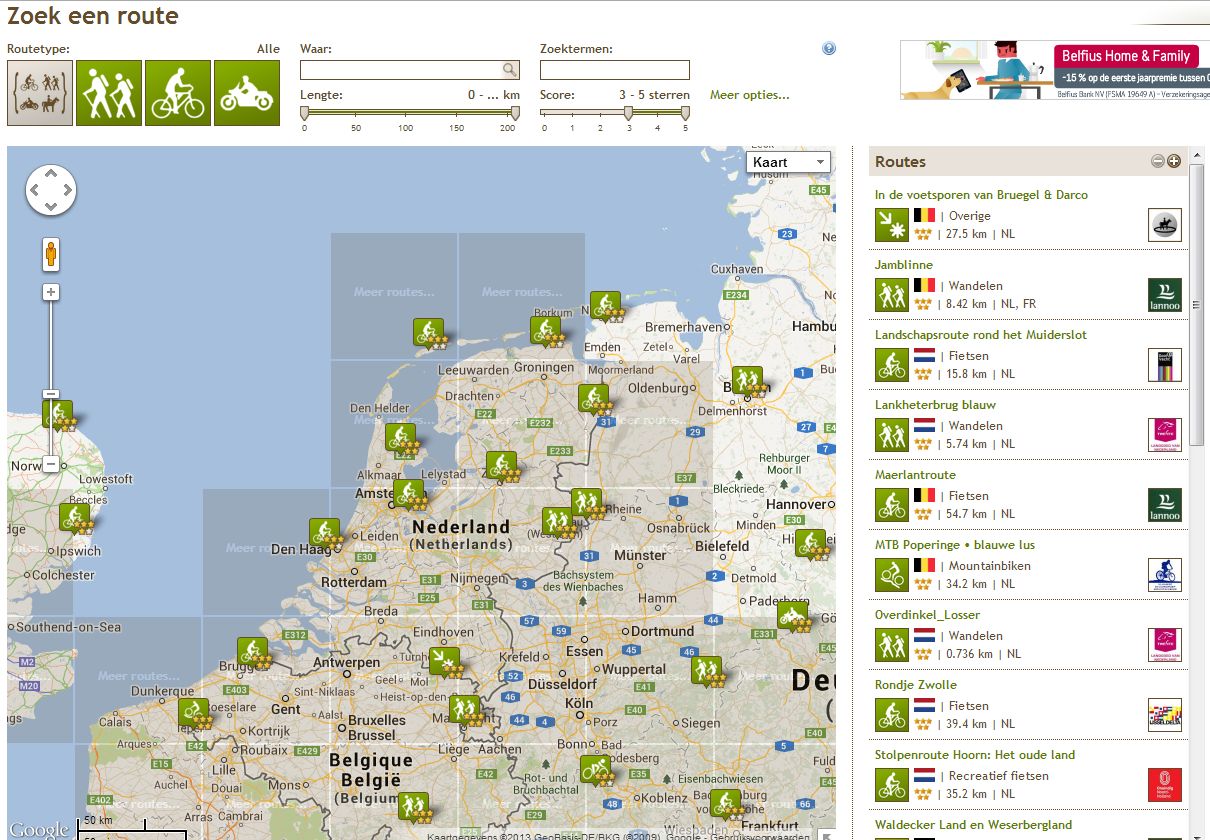1210x840 pixels.
Task: Open the Rondje Zwolle route
Action: 916,685
